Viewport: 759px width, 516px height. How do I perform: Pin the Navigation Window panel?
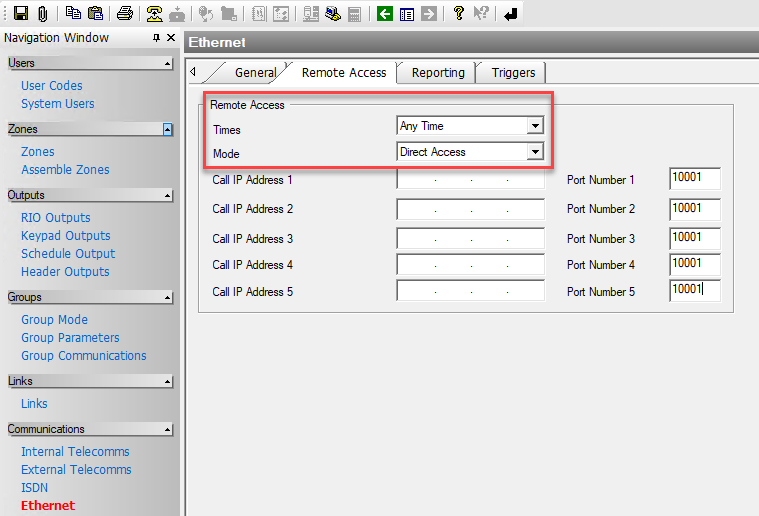tap(156, 39)
